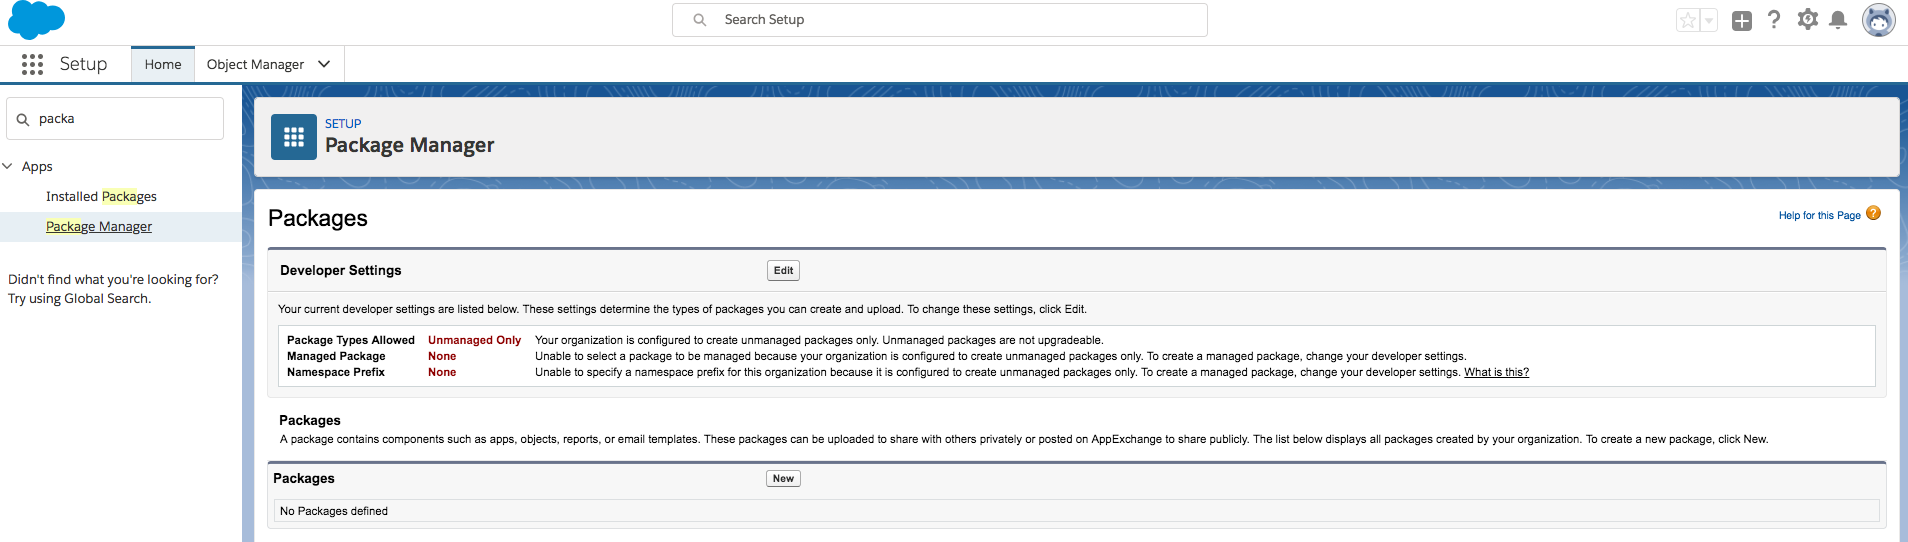
Task: Expand the Object Manager tab dropdown chevron
Action: pos(324,64)
